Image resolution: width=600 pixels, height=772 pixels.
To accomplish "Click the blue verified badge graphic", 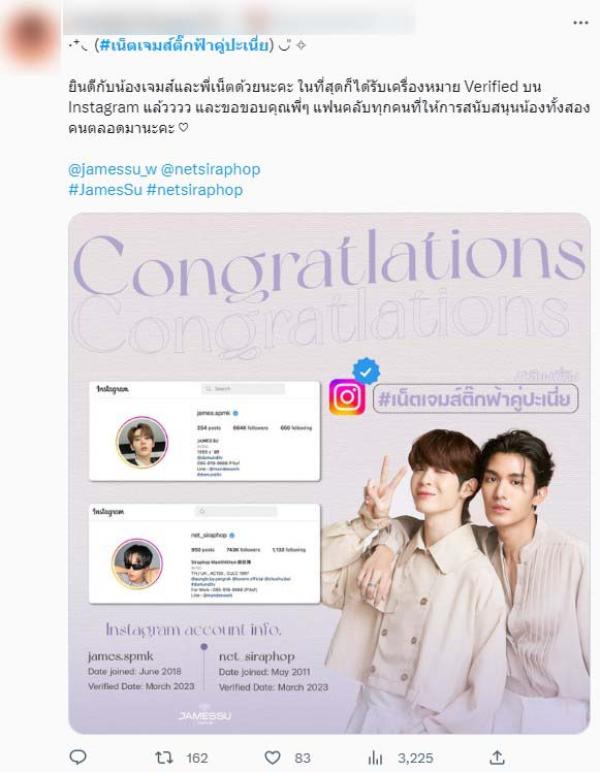I will [x=366, y=372].
